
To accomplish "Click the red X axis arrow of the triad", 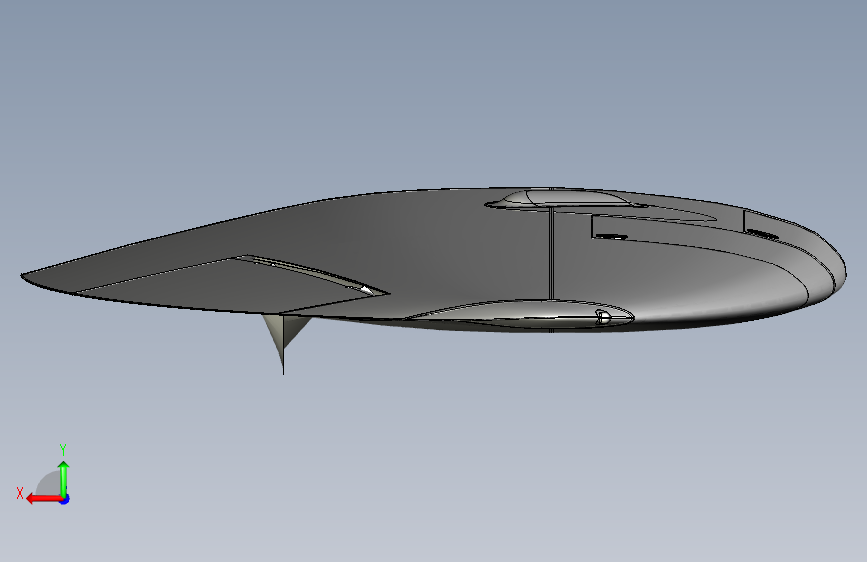I will 44,499.
